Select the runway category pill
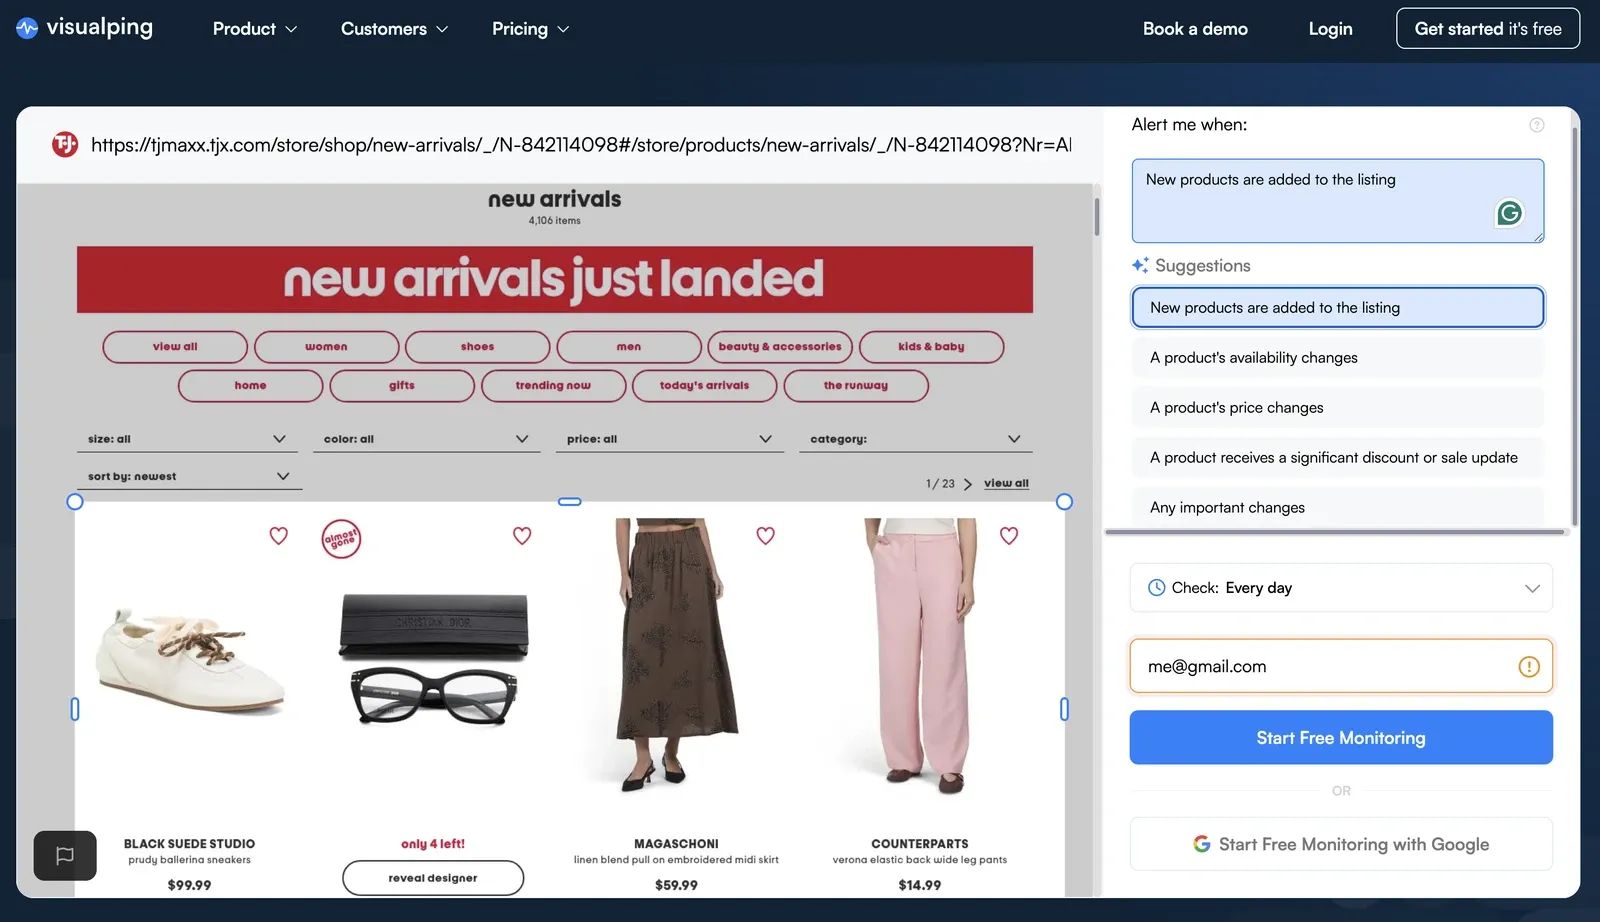The width and height of the screenshot is (1600, 922). point(856,386)
